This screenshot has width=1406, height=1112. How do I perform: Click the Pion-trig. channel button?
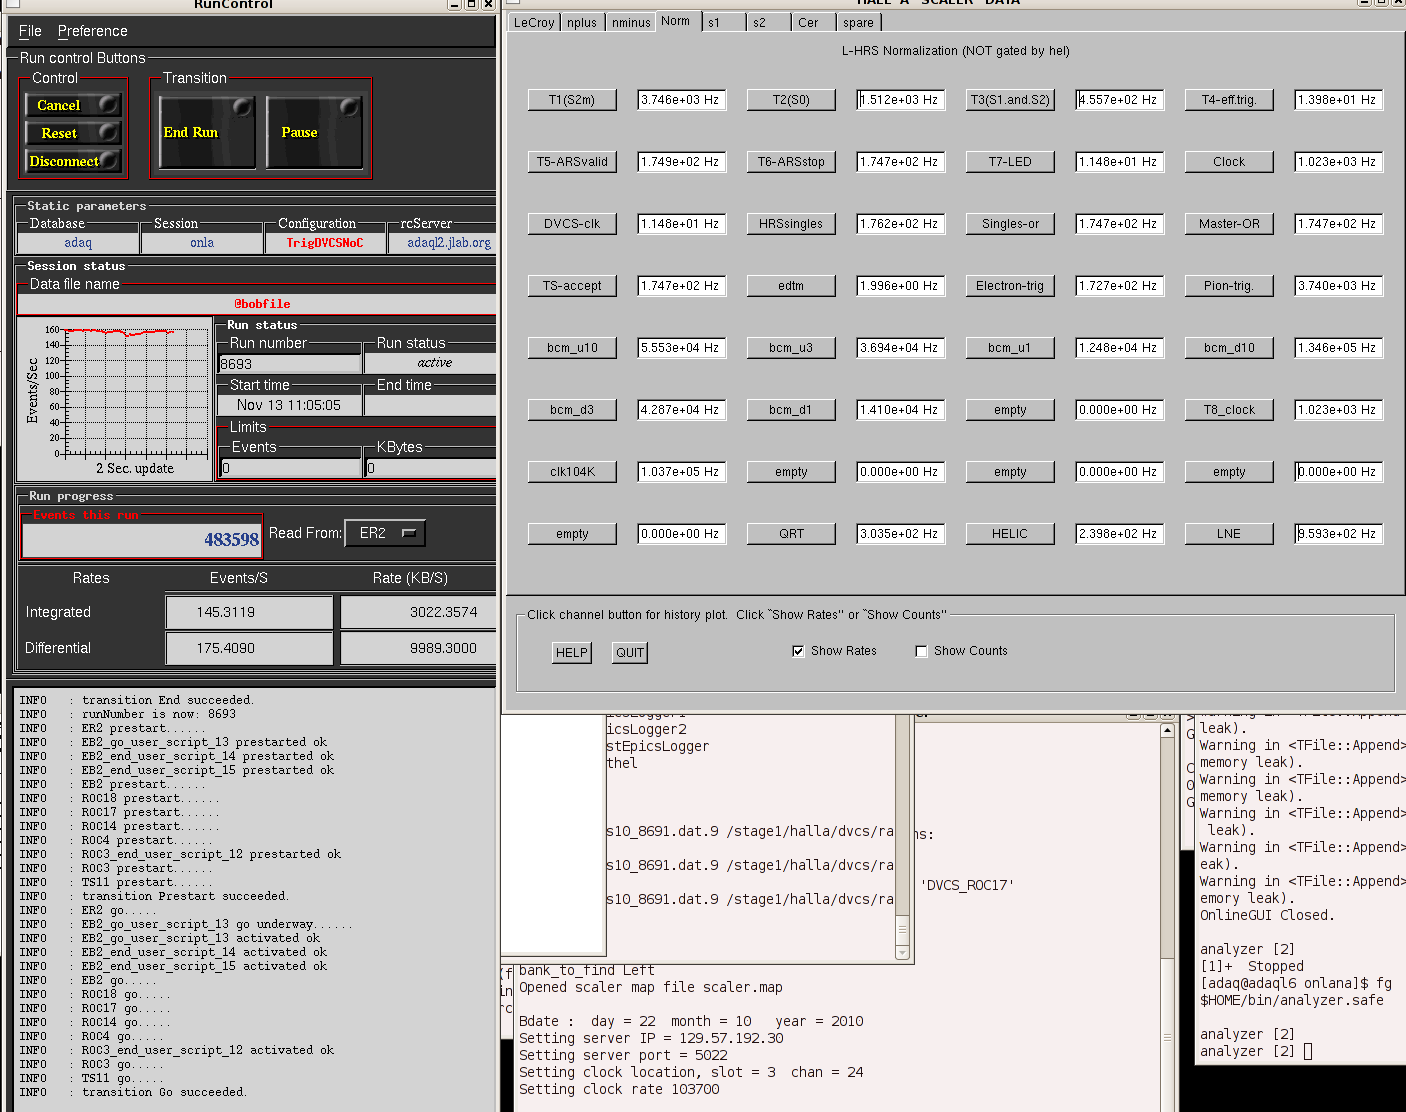(1229, 286)
